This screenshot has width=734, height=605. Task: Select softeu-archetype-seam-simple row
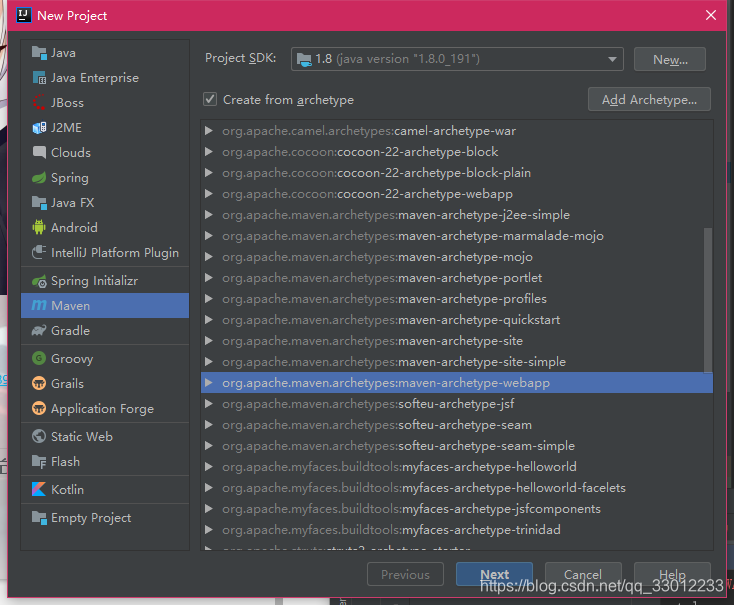(x=457, y=446)
